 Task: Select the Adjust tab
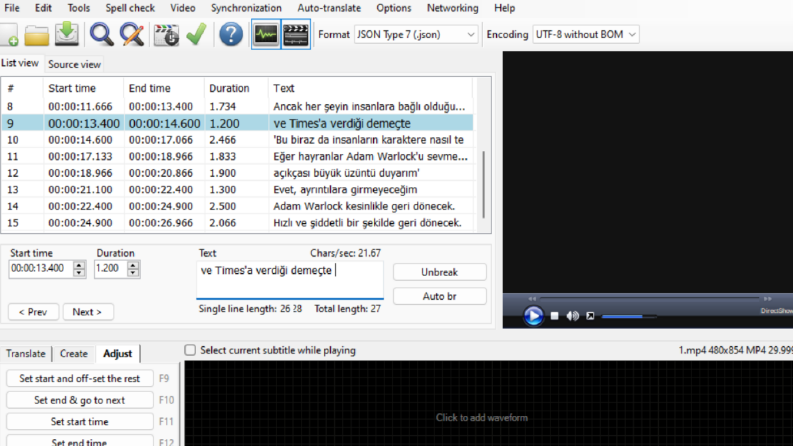coord(117,353)
